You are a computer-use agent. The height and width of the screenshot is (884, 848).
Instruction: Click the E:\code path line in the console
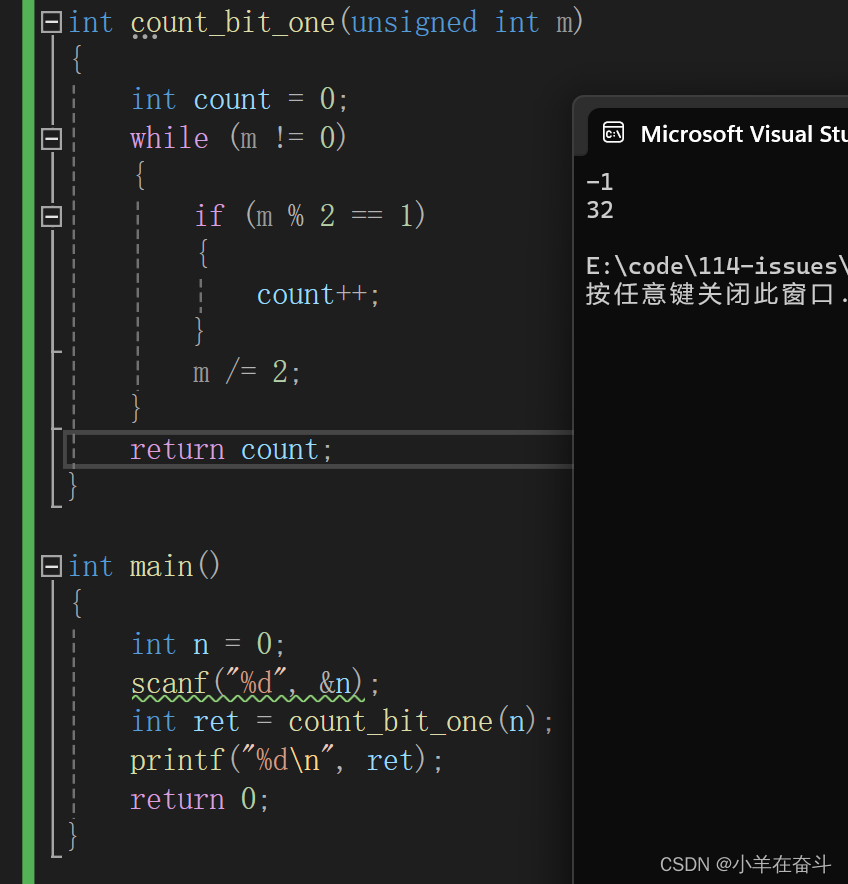click(x=717, y=266)
